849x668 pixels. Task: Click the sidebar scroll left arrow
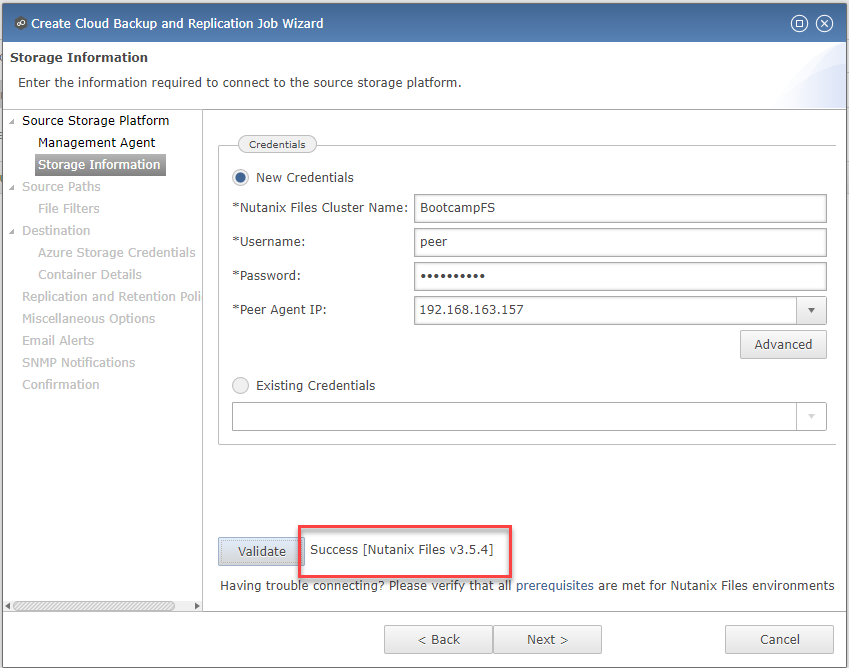pos(8,606)
